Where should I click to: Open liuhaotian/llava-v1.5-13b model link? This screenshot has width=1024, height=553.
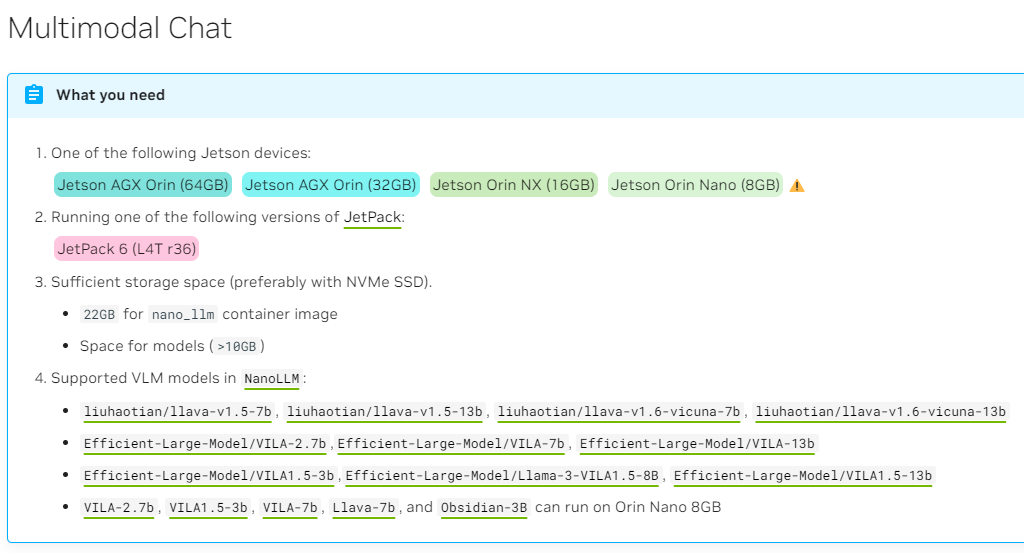click(x=385, y=411)
